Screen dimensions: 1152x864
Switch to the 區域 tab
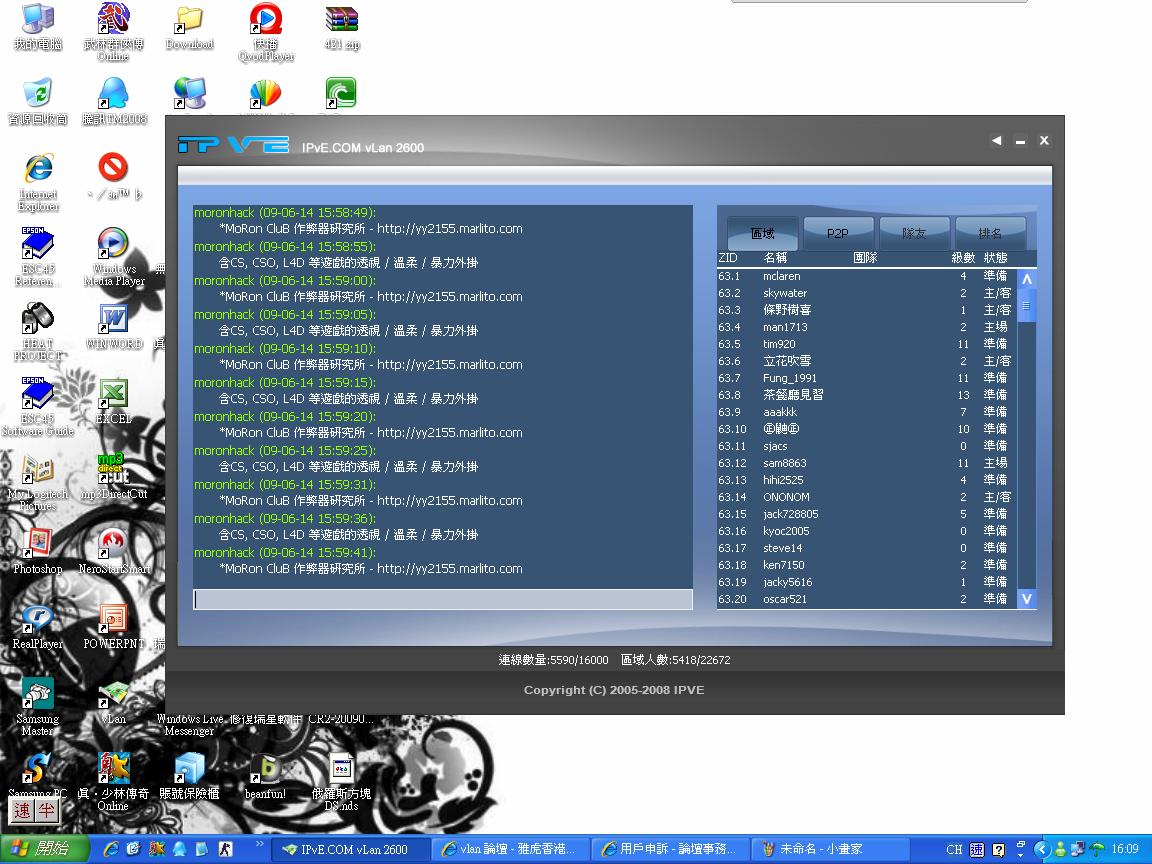tap(762, 233)
